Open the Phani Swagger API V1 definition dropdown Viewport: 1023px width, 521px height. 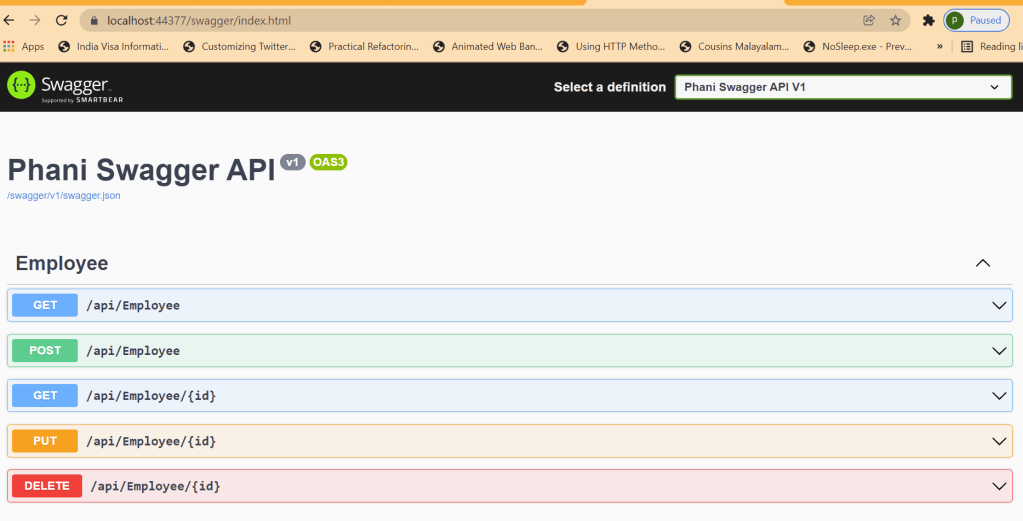842,87
